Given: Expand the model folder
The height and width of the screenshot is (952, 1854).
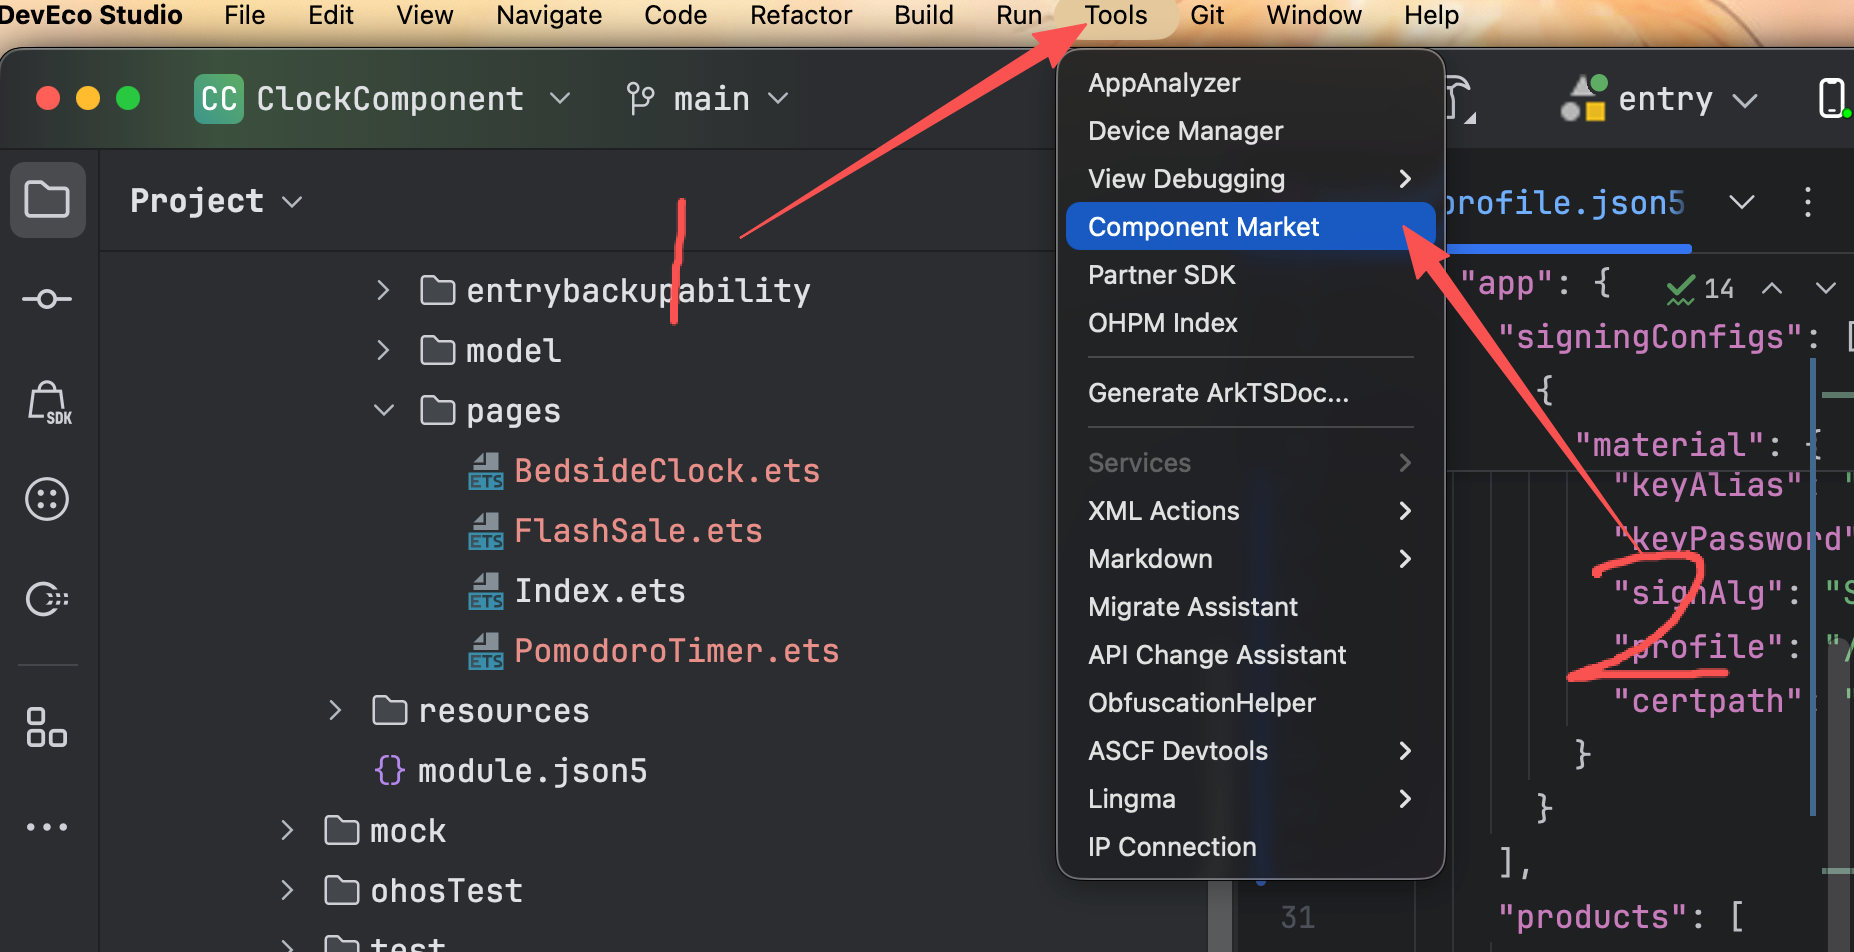Looking at the screenshot, I should tap(383, 350).
